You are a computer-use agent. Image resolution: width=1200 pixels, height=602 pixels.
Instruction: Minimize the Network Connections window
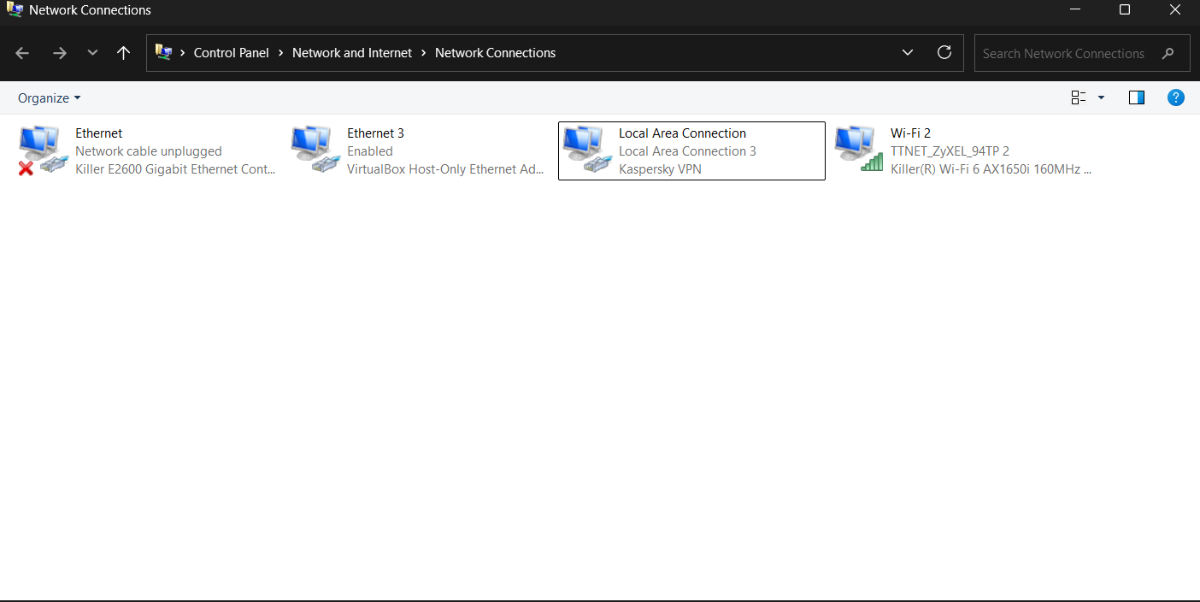point(1076,10)
